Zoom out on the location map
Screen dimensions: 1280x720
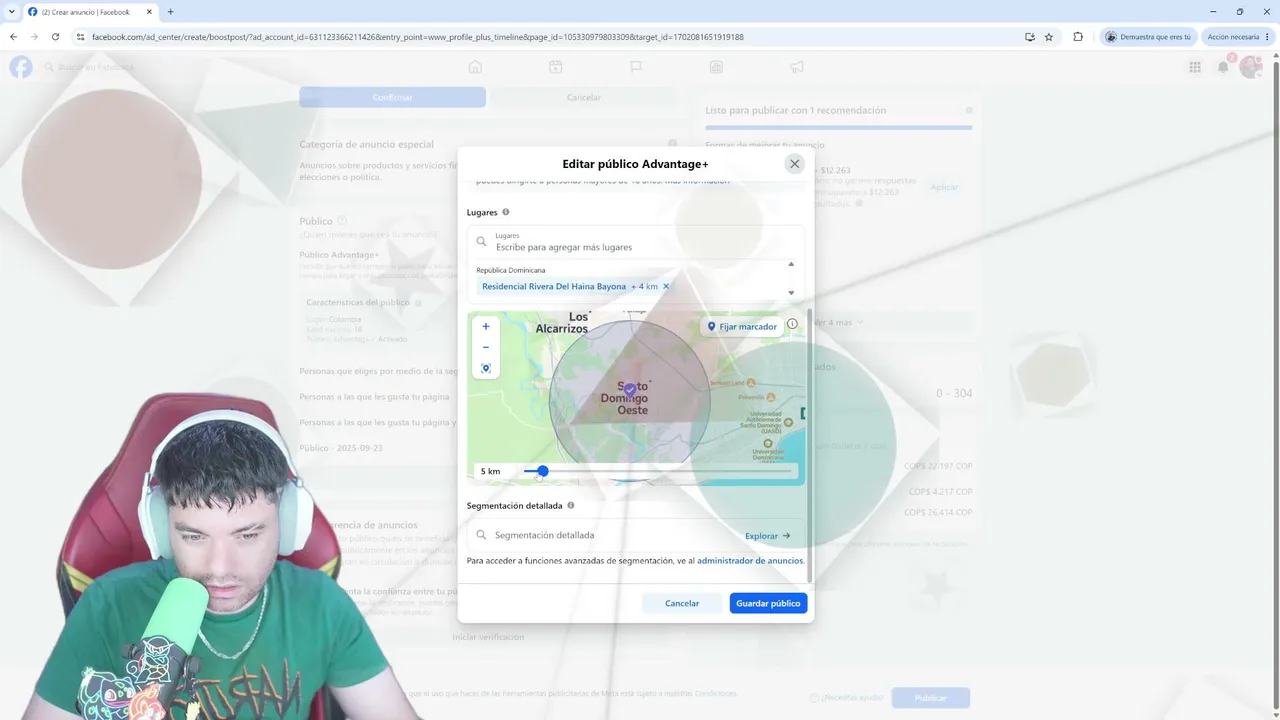(x=486, y=347)
